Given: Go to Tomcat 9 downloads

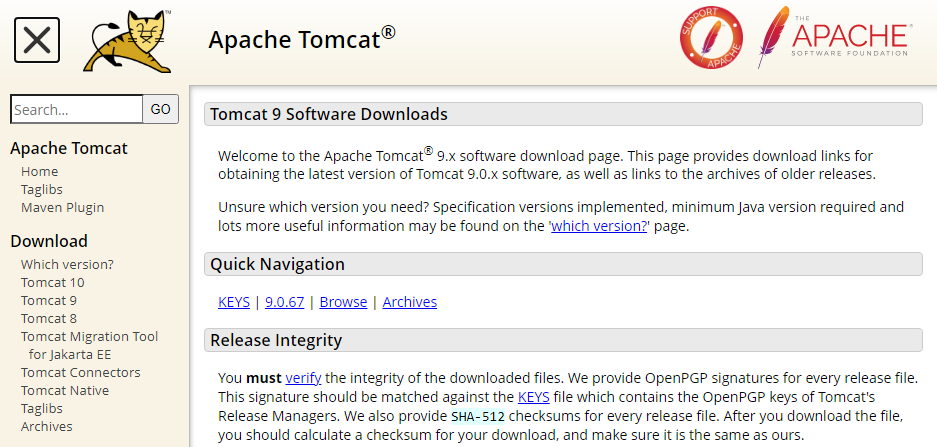Looking at the screenshot, I should pyautogui.click(x=49, y=300).
